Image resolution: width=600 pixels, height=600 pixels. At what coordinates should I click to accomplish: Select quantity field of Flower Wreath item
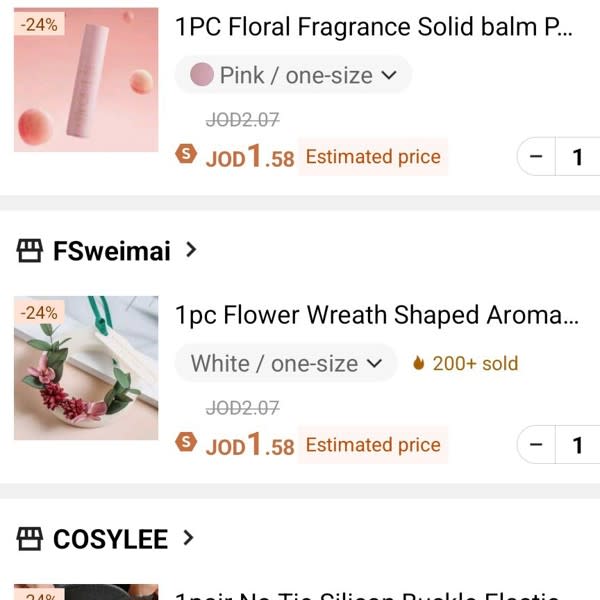point(578,444)
